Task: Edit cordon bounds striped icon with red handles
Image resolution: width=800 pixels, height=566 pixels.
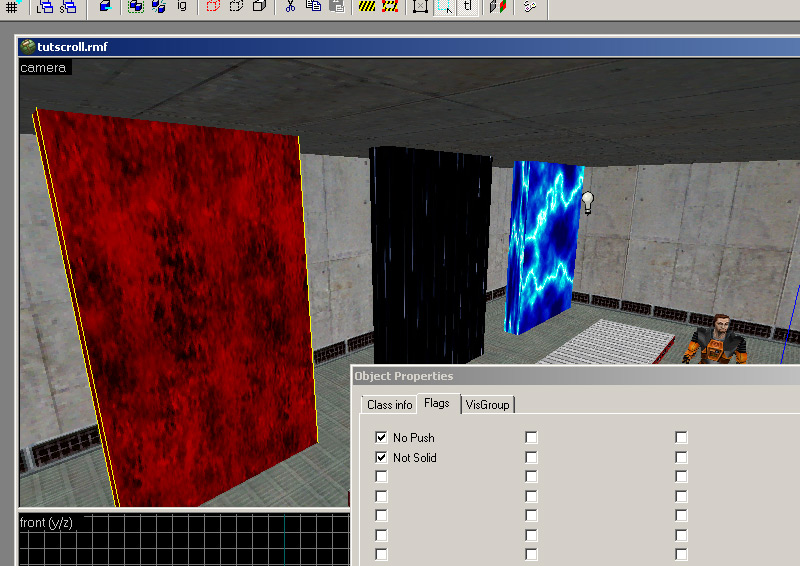Action: [x=390, y=6]
